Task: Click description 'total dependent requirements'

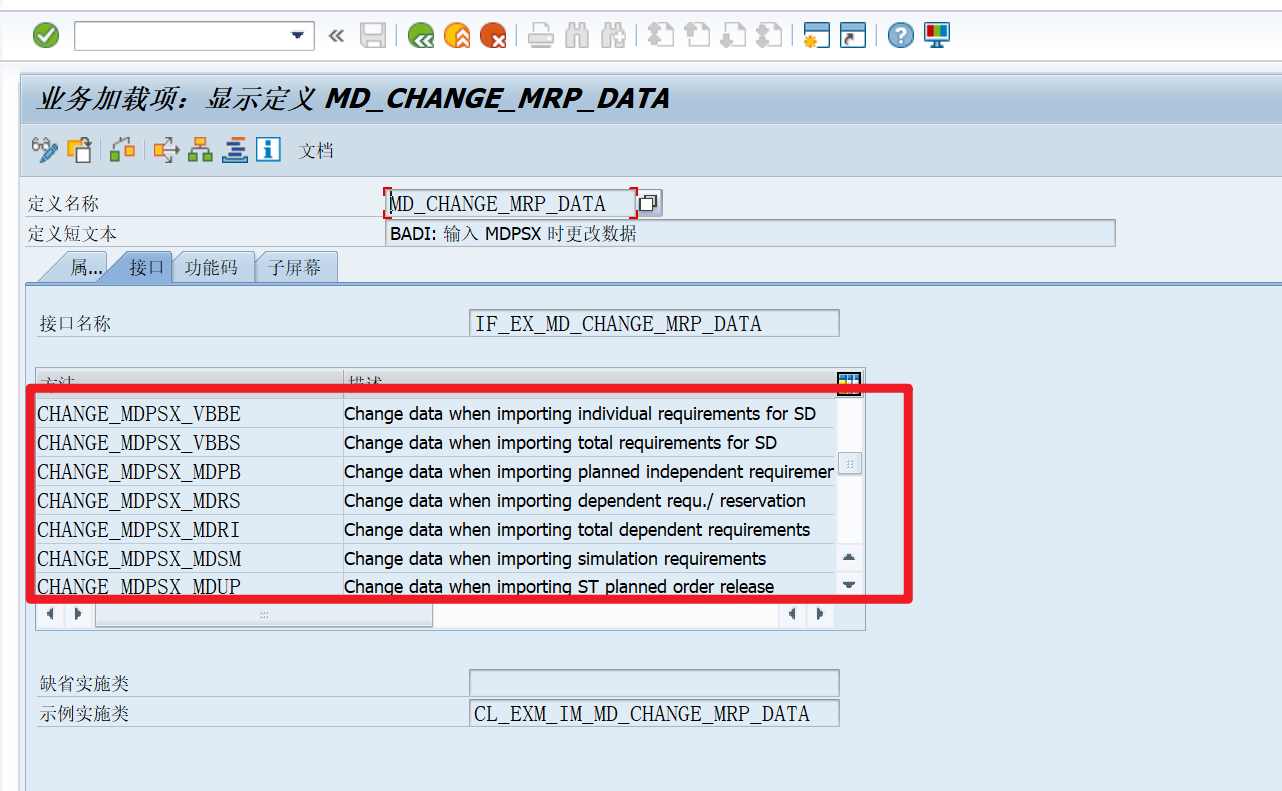Action: 694,530
